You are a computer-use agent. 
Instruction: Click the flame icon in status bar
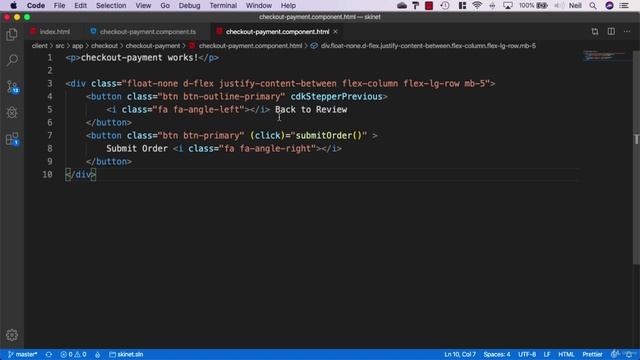pyautogui.click(x=98, y=354)
